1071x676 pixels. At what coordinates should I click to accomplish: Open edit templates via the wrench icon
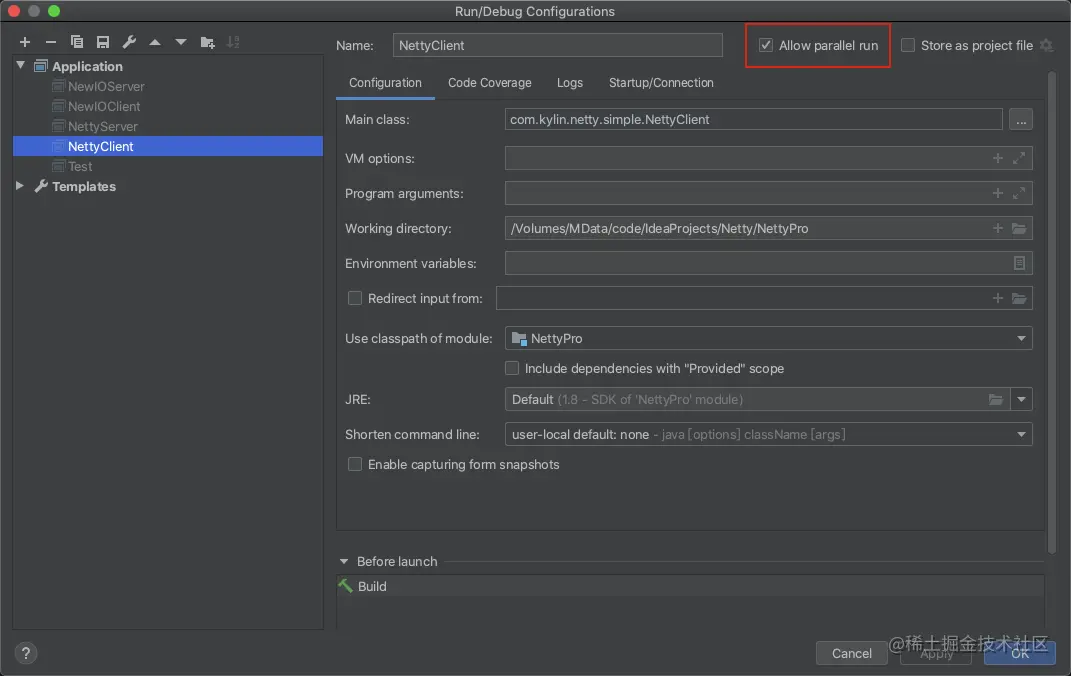(x=129, y=42)
